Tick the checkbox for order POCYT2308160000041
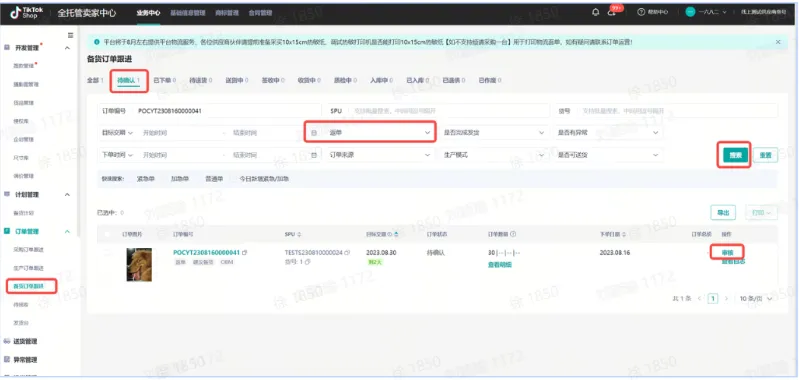 [107, 253]
